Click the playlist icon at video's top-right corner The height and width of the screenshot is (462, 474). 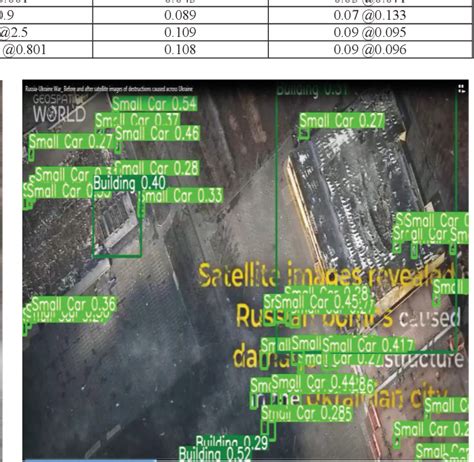tap(461, 88)
